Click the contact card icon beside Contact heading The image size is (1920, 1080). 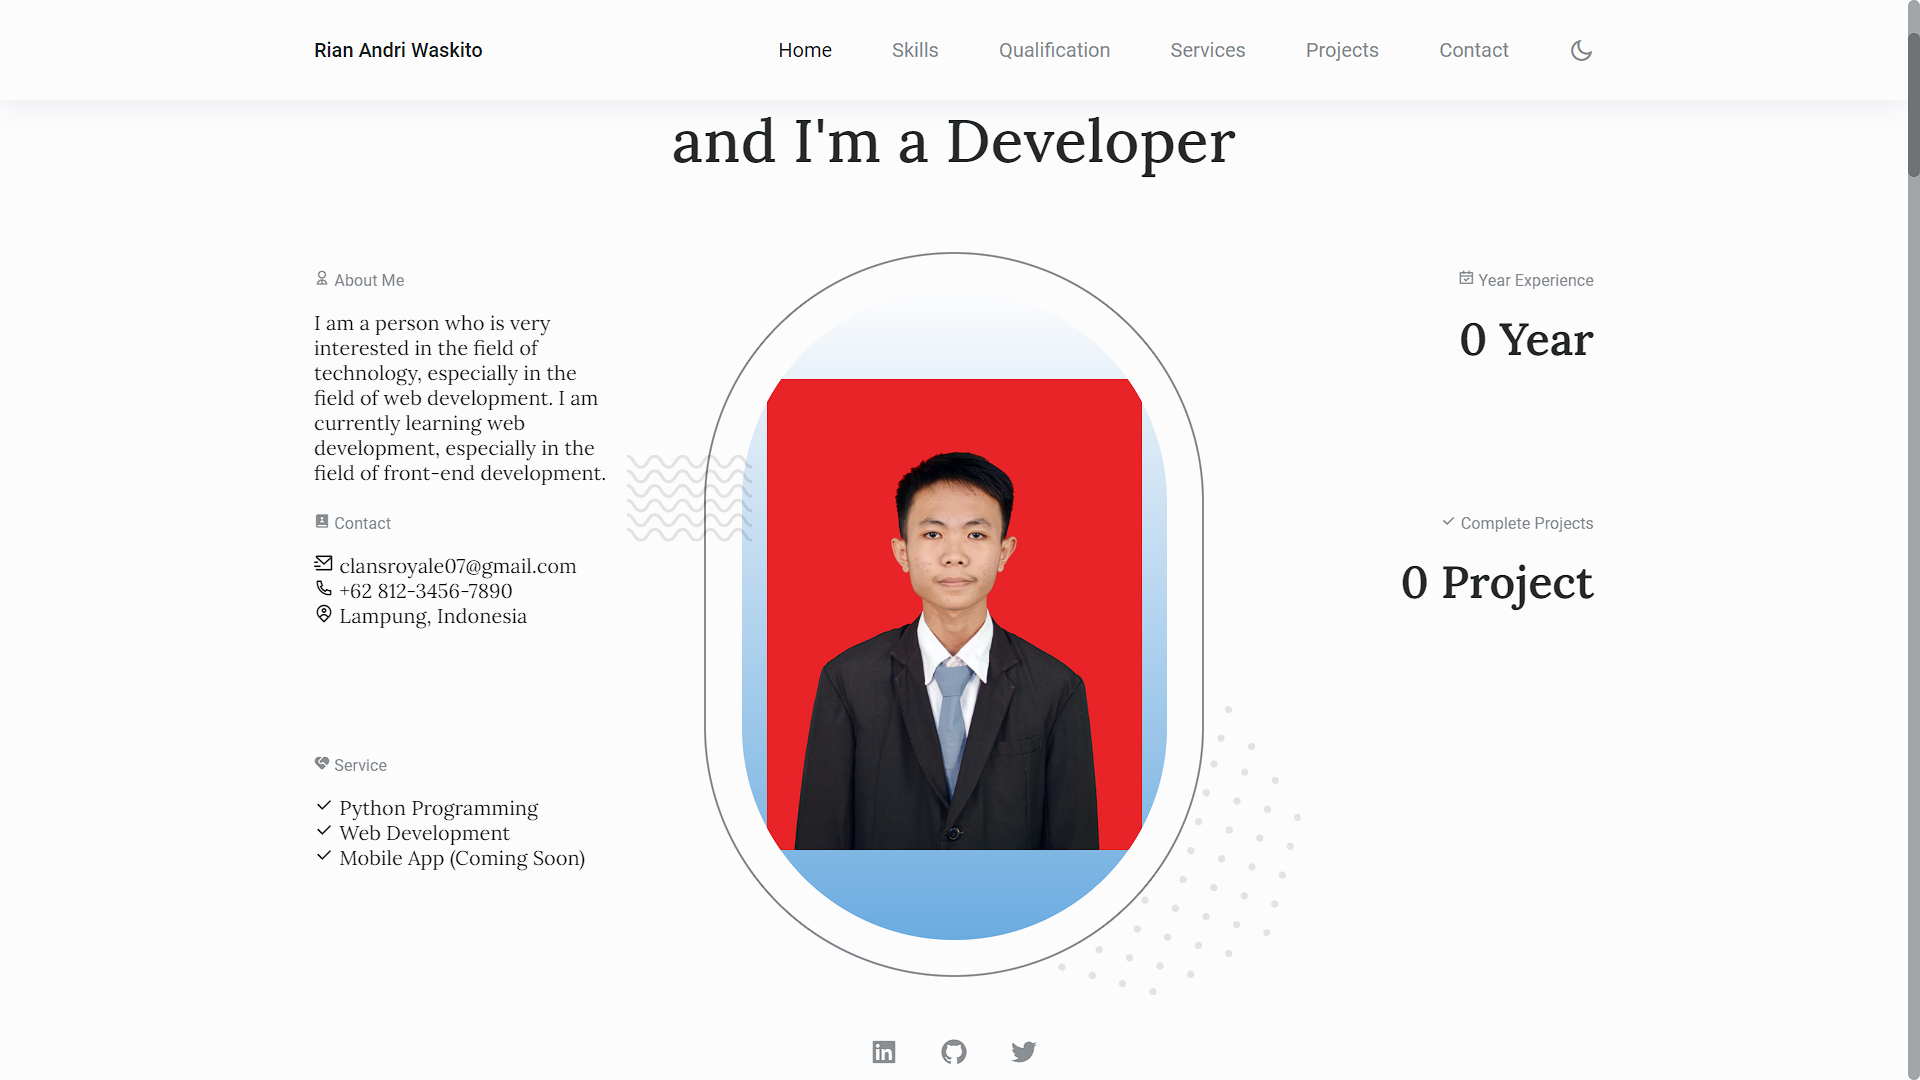[321, 520]
